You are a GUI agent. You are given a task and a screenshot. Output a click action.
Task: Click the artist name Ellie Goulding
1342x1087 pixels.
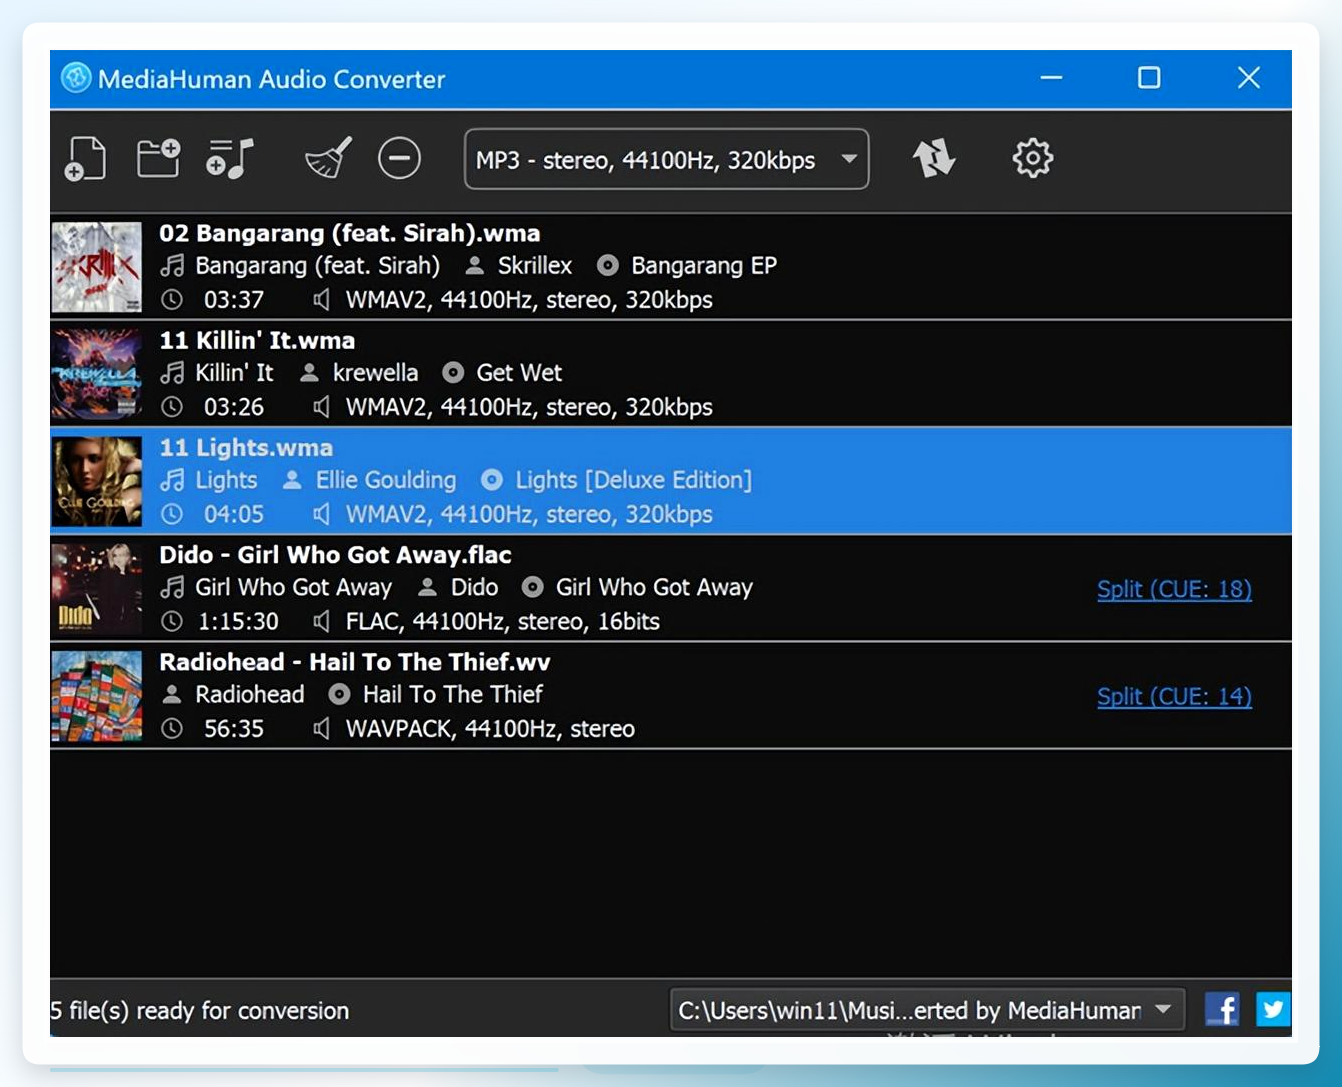coord(386,480)
